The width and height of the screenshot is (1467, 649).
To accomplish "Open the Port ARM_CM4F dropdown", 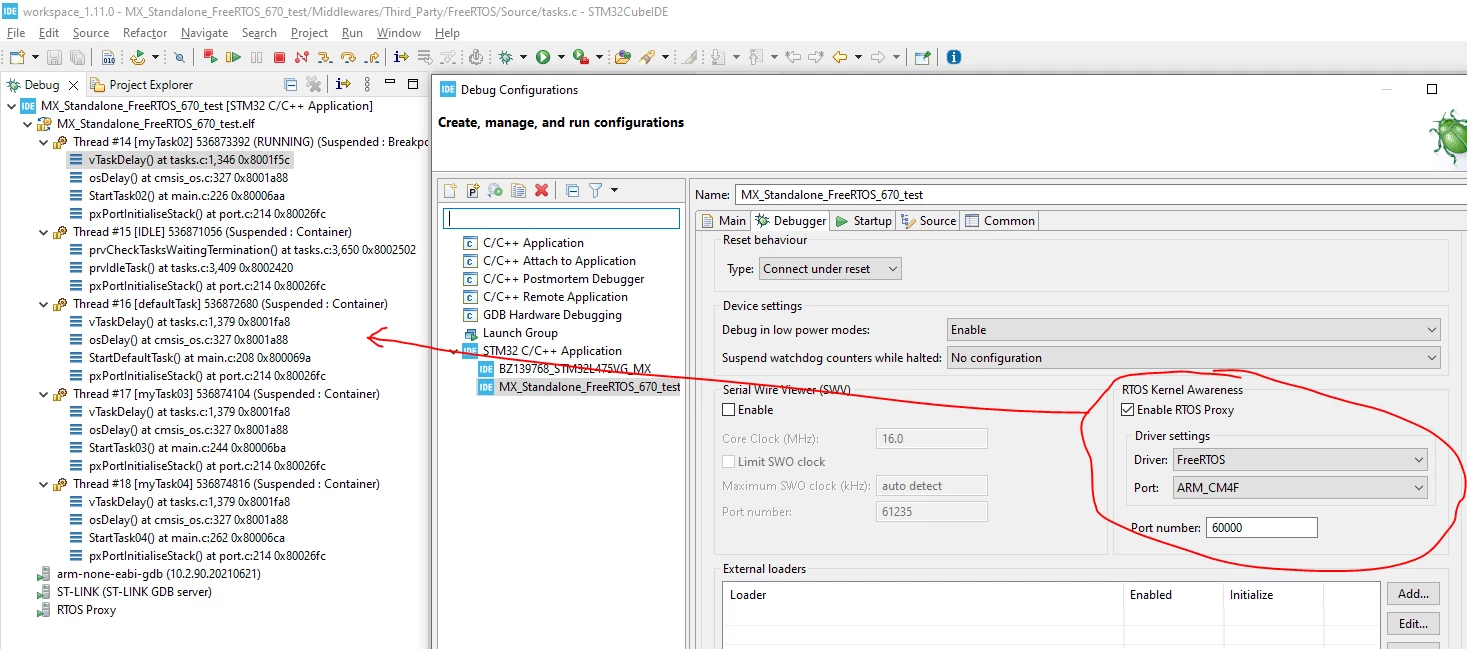I will (x=1300, y=488).
